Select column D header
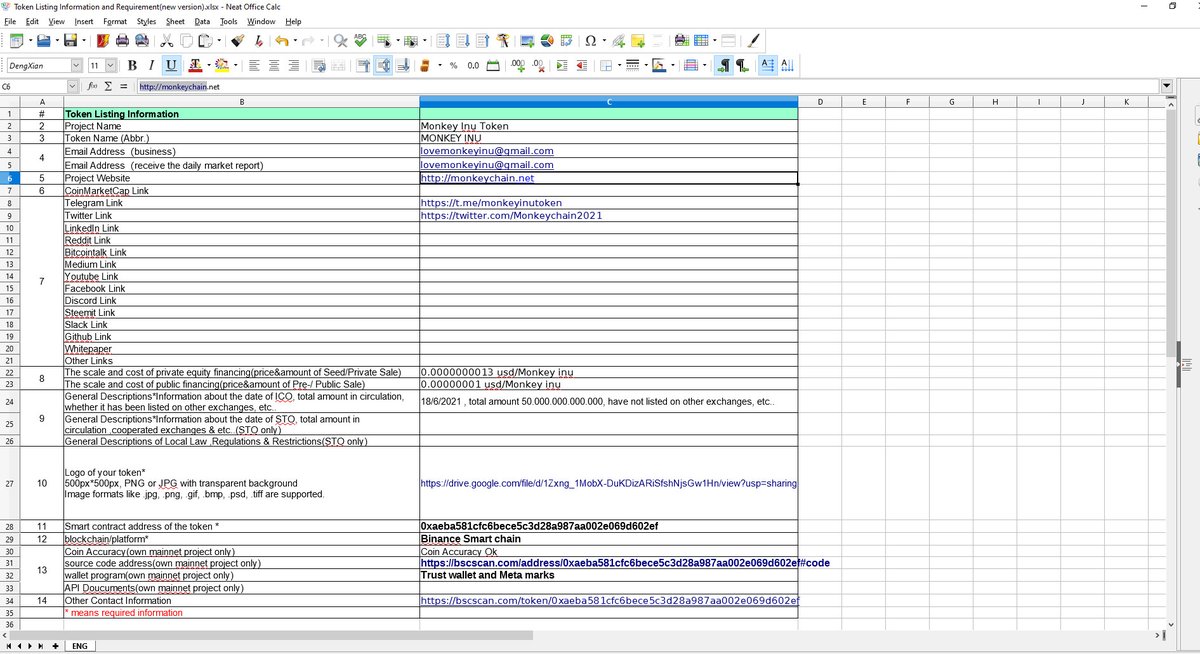Screen dimensions: 1200x654 [x=820, y=102]
